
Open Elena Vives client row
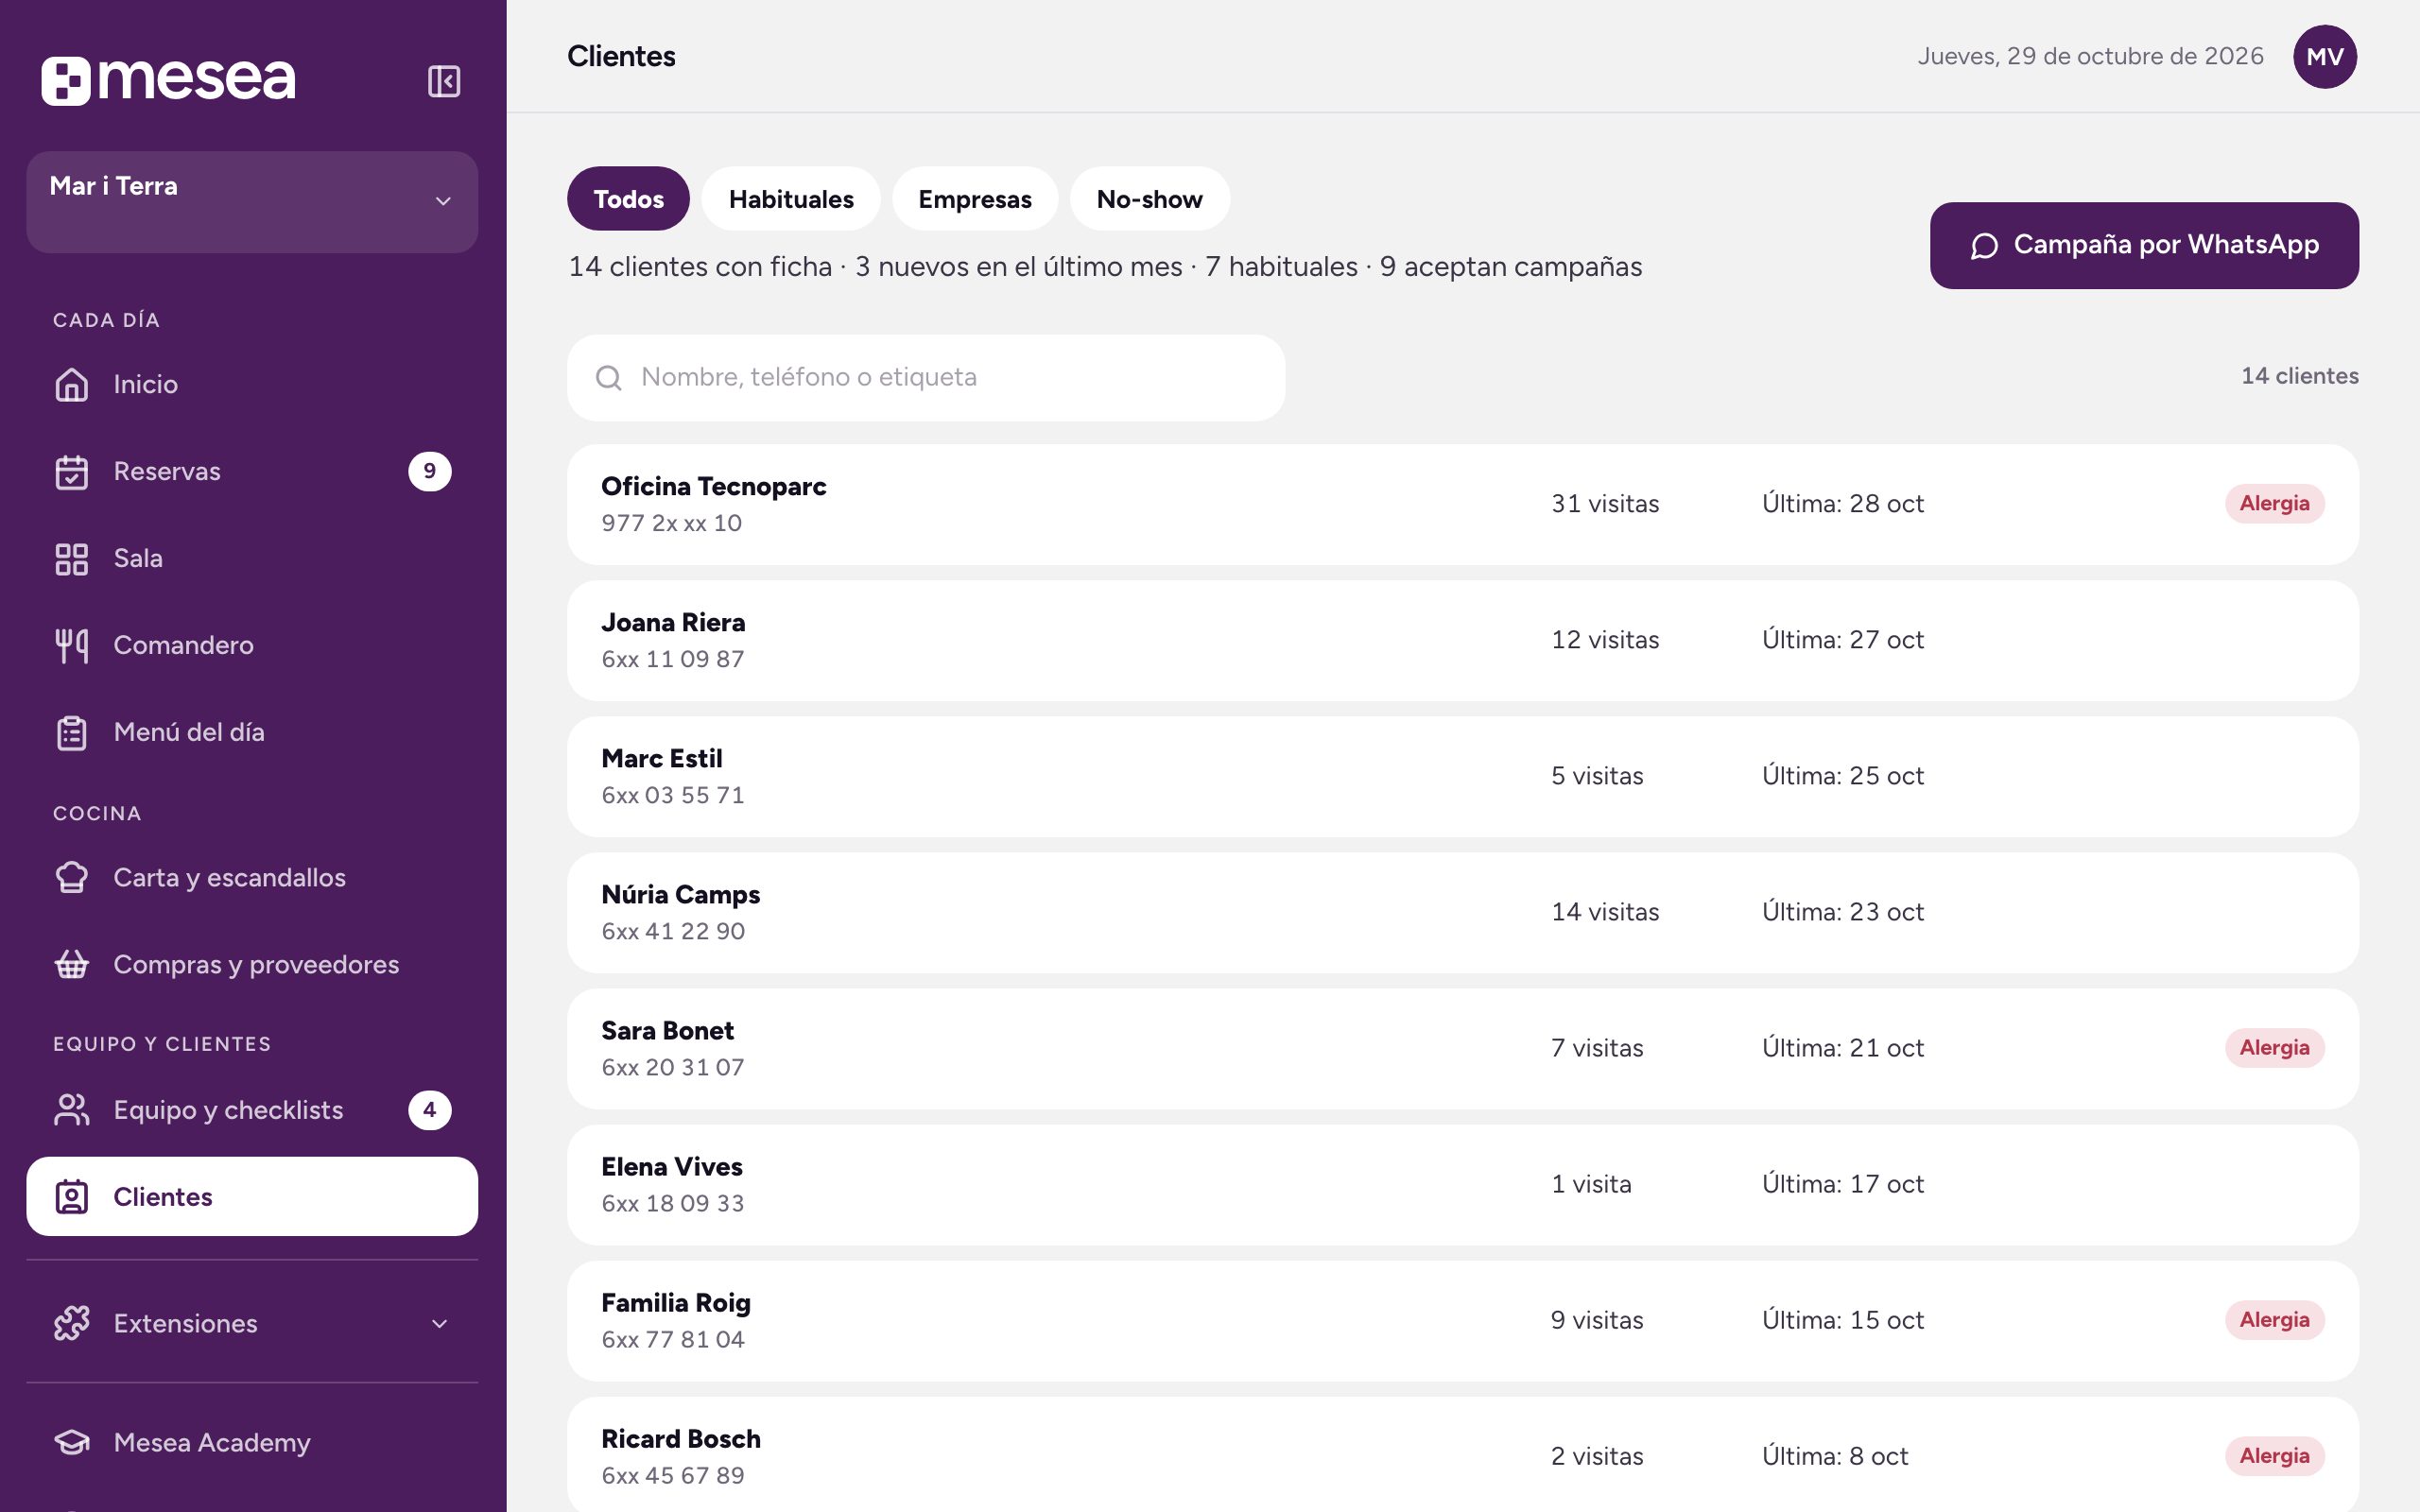coord(1463,1185)
